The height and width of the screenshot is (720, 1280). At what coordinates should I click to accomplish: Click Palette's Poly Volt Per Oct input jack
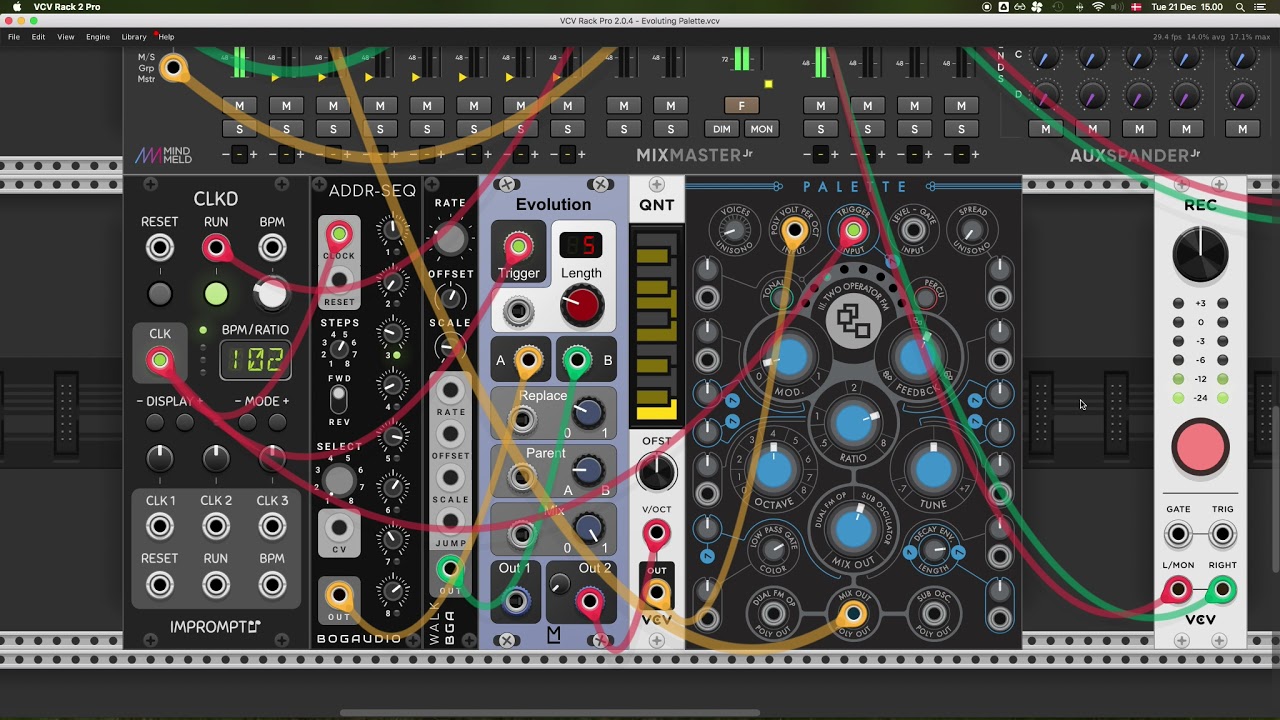pyautogui.click(x=794, y=232)
